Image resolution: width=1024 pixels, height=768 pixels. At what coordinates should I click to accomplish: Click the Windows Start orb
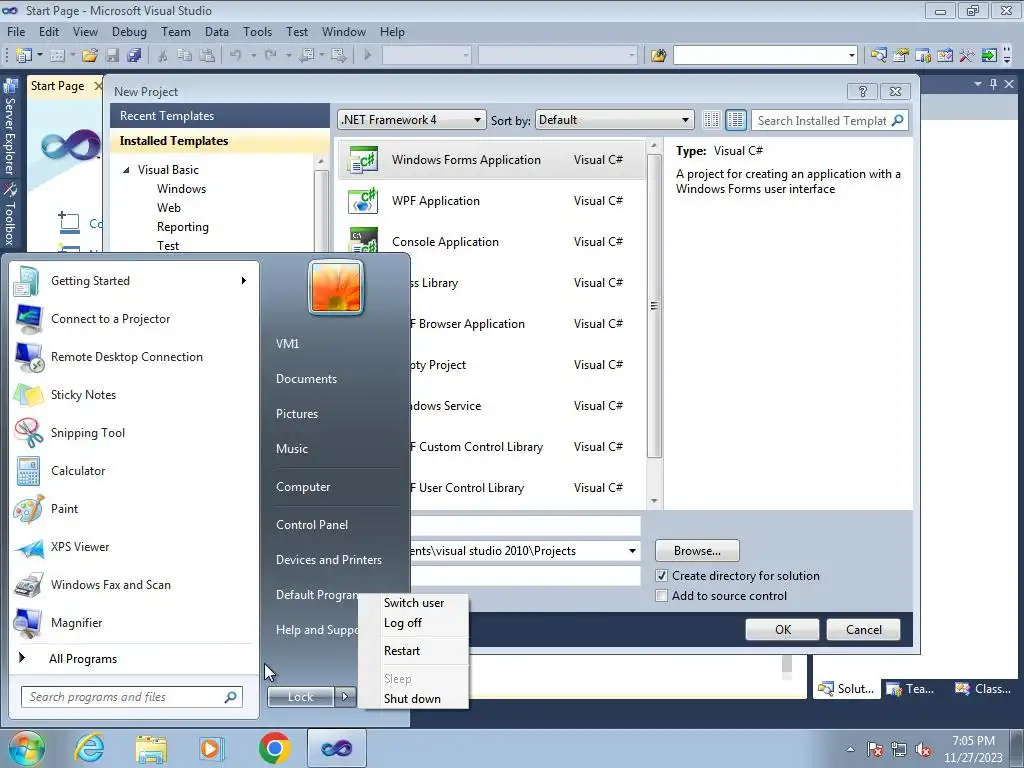(26, 748)
